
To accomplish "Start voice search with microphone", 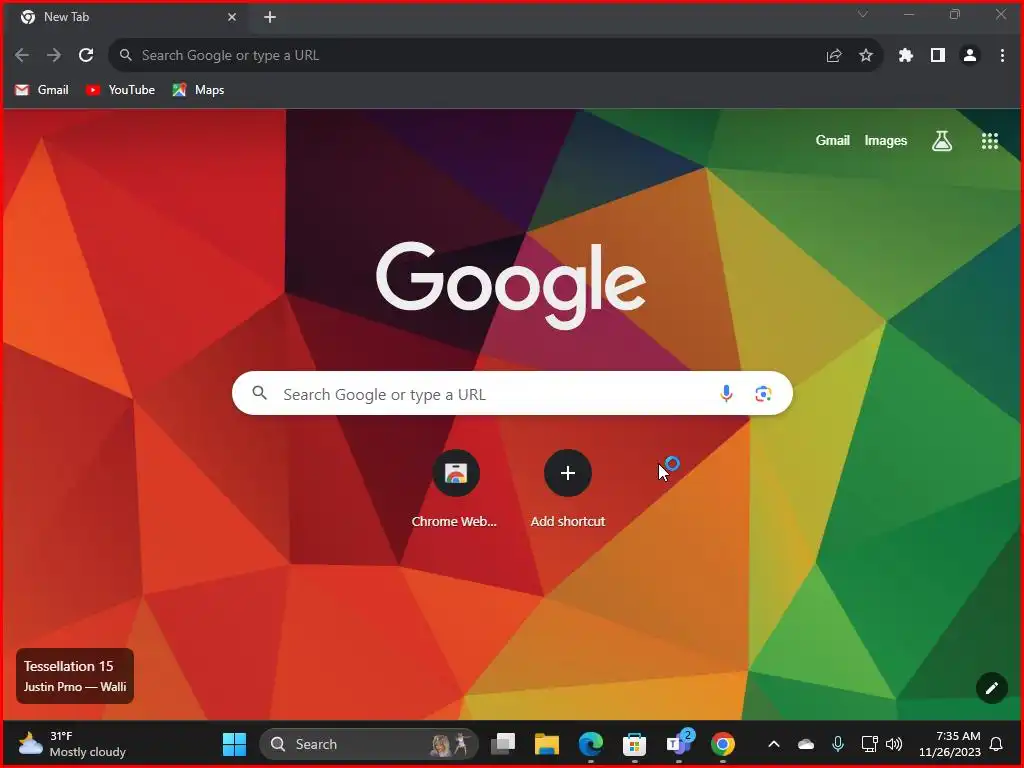I will (726, 394).
